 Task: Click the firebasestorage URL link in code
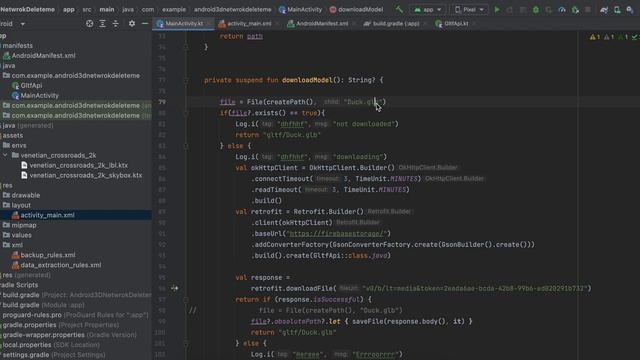pyautogui.click(x=337, y=233)
